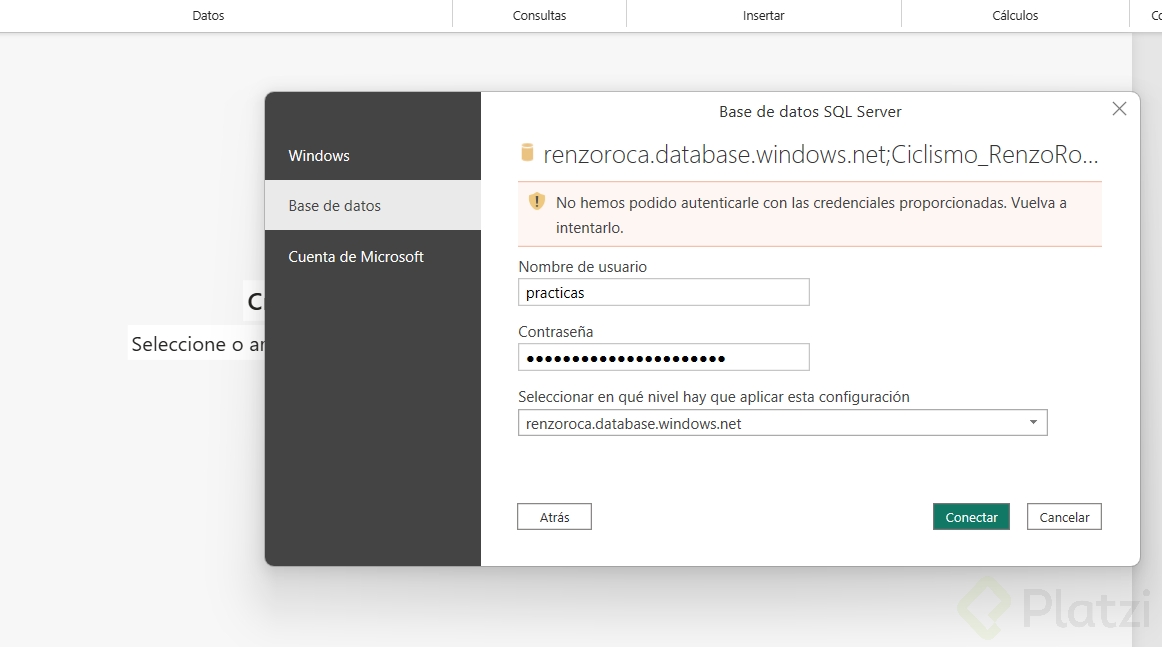
Task: Open the Consultas ribbon group
Action: (x=540, y=15)
